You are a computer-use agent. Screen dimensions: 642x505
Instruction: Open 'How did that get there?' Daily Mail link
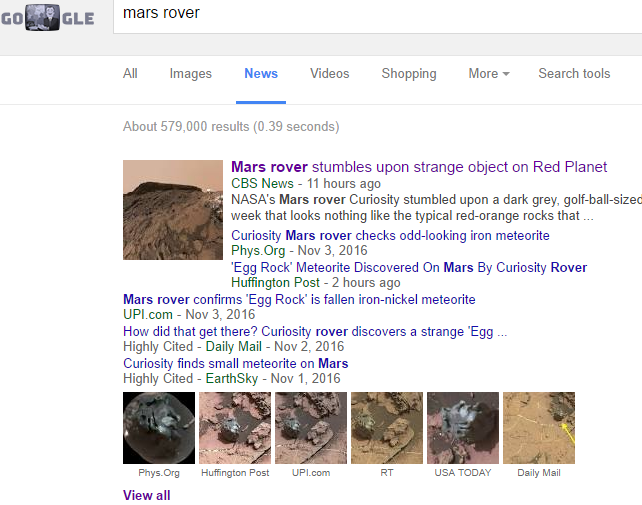[314, 332]
